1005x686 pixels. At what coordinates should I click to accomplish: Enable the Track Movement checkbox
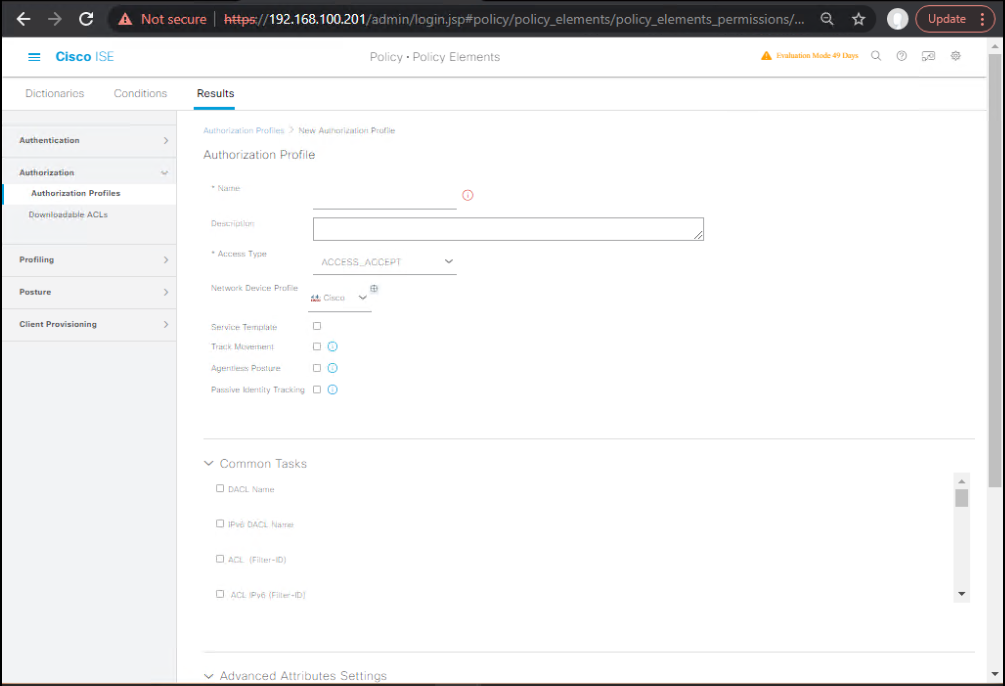tap(317, 346)
